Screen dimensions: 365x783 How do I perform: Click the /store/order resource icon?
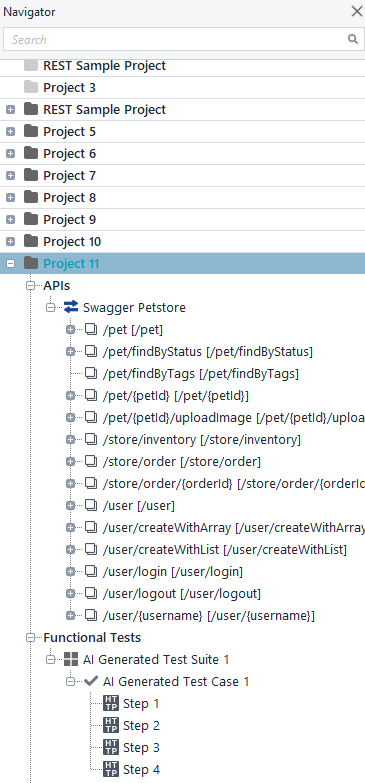click(x=90, y=461)
